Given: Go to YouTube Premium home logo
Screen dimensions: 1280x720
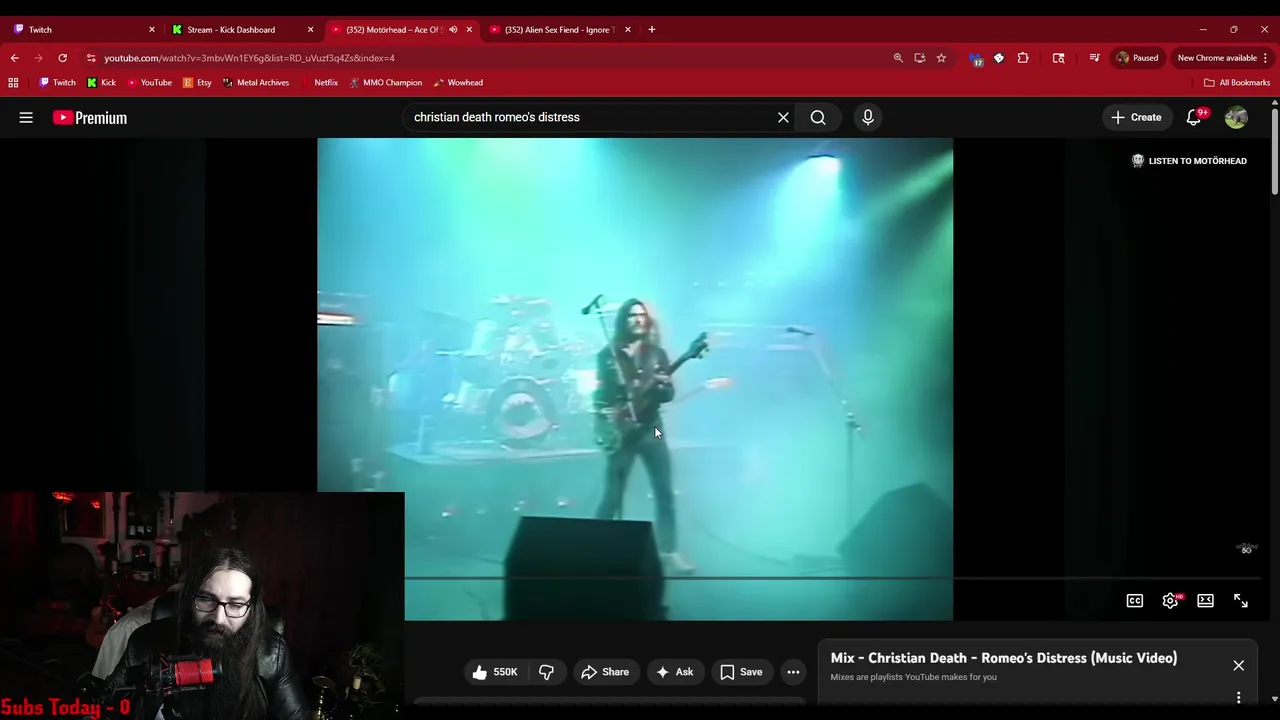Looking at the screenshot, I should [x=90, y=117].
